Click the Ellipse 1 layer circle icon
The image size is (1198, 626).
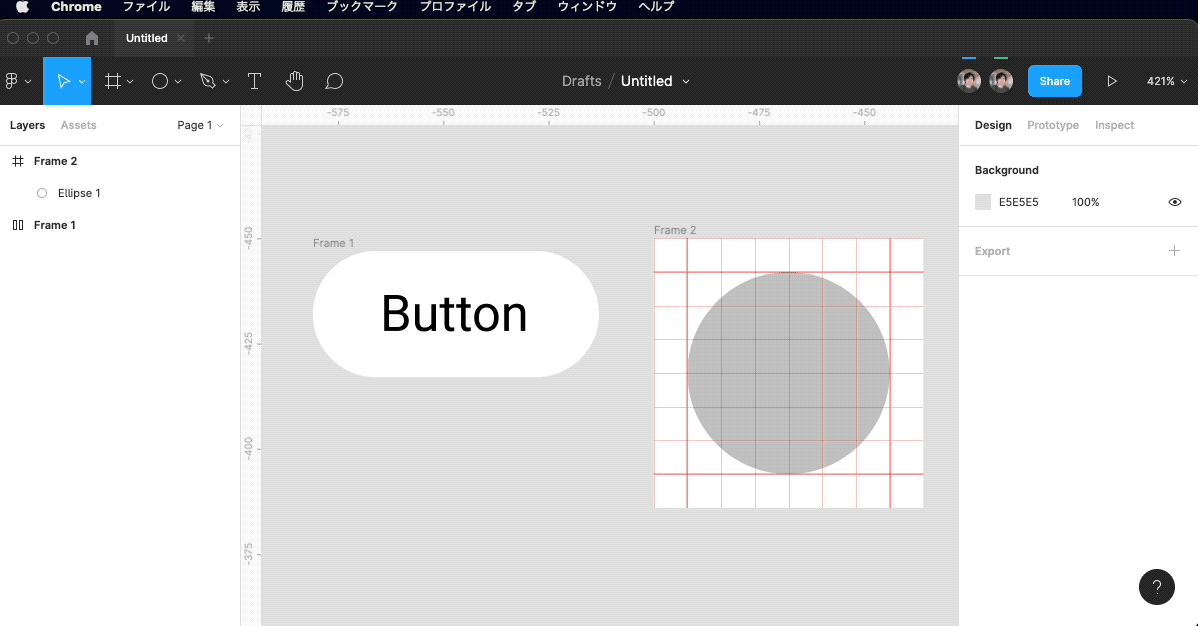point(42,193)
